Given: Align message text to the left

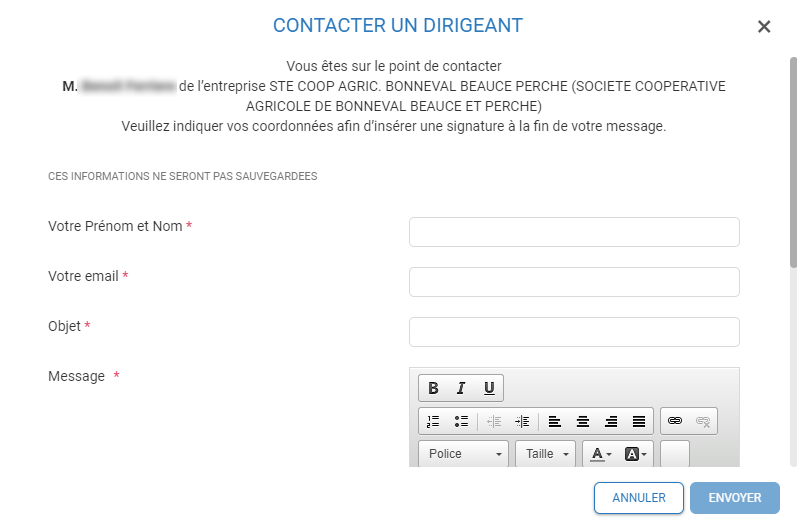Looking at the screenshot, I should point(555,421).
